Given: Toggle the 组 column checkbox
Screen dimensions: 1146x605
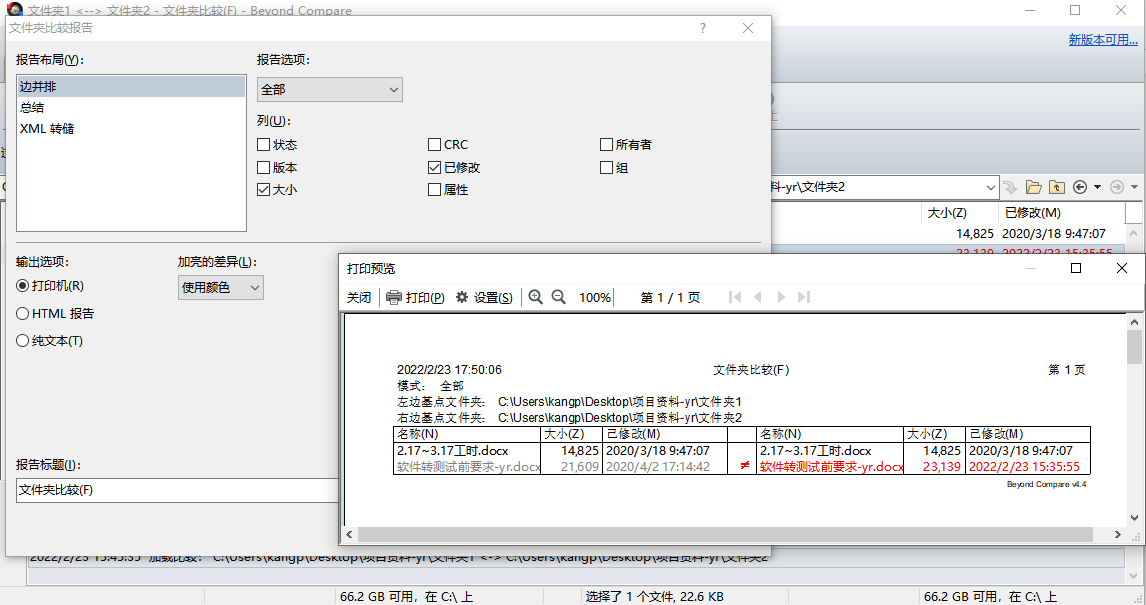Looking at the screenshot, I should [x=606, y=167].
